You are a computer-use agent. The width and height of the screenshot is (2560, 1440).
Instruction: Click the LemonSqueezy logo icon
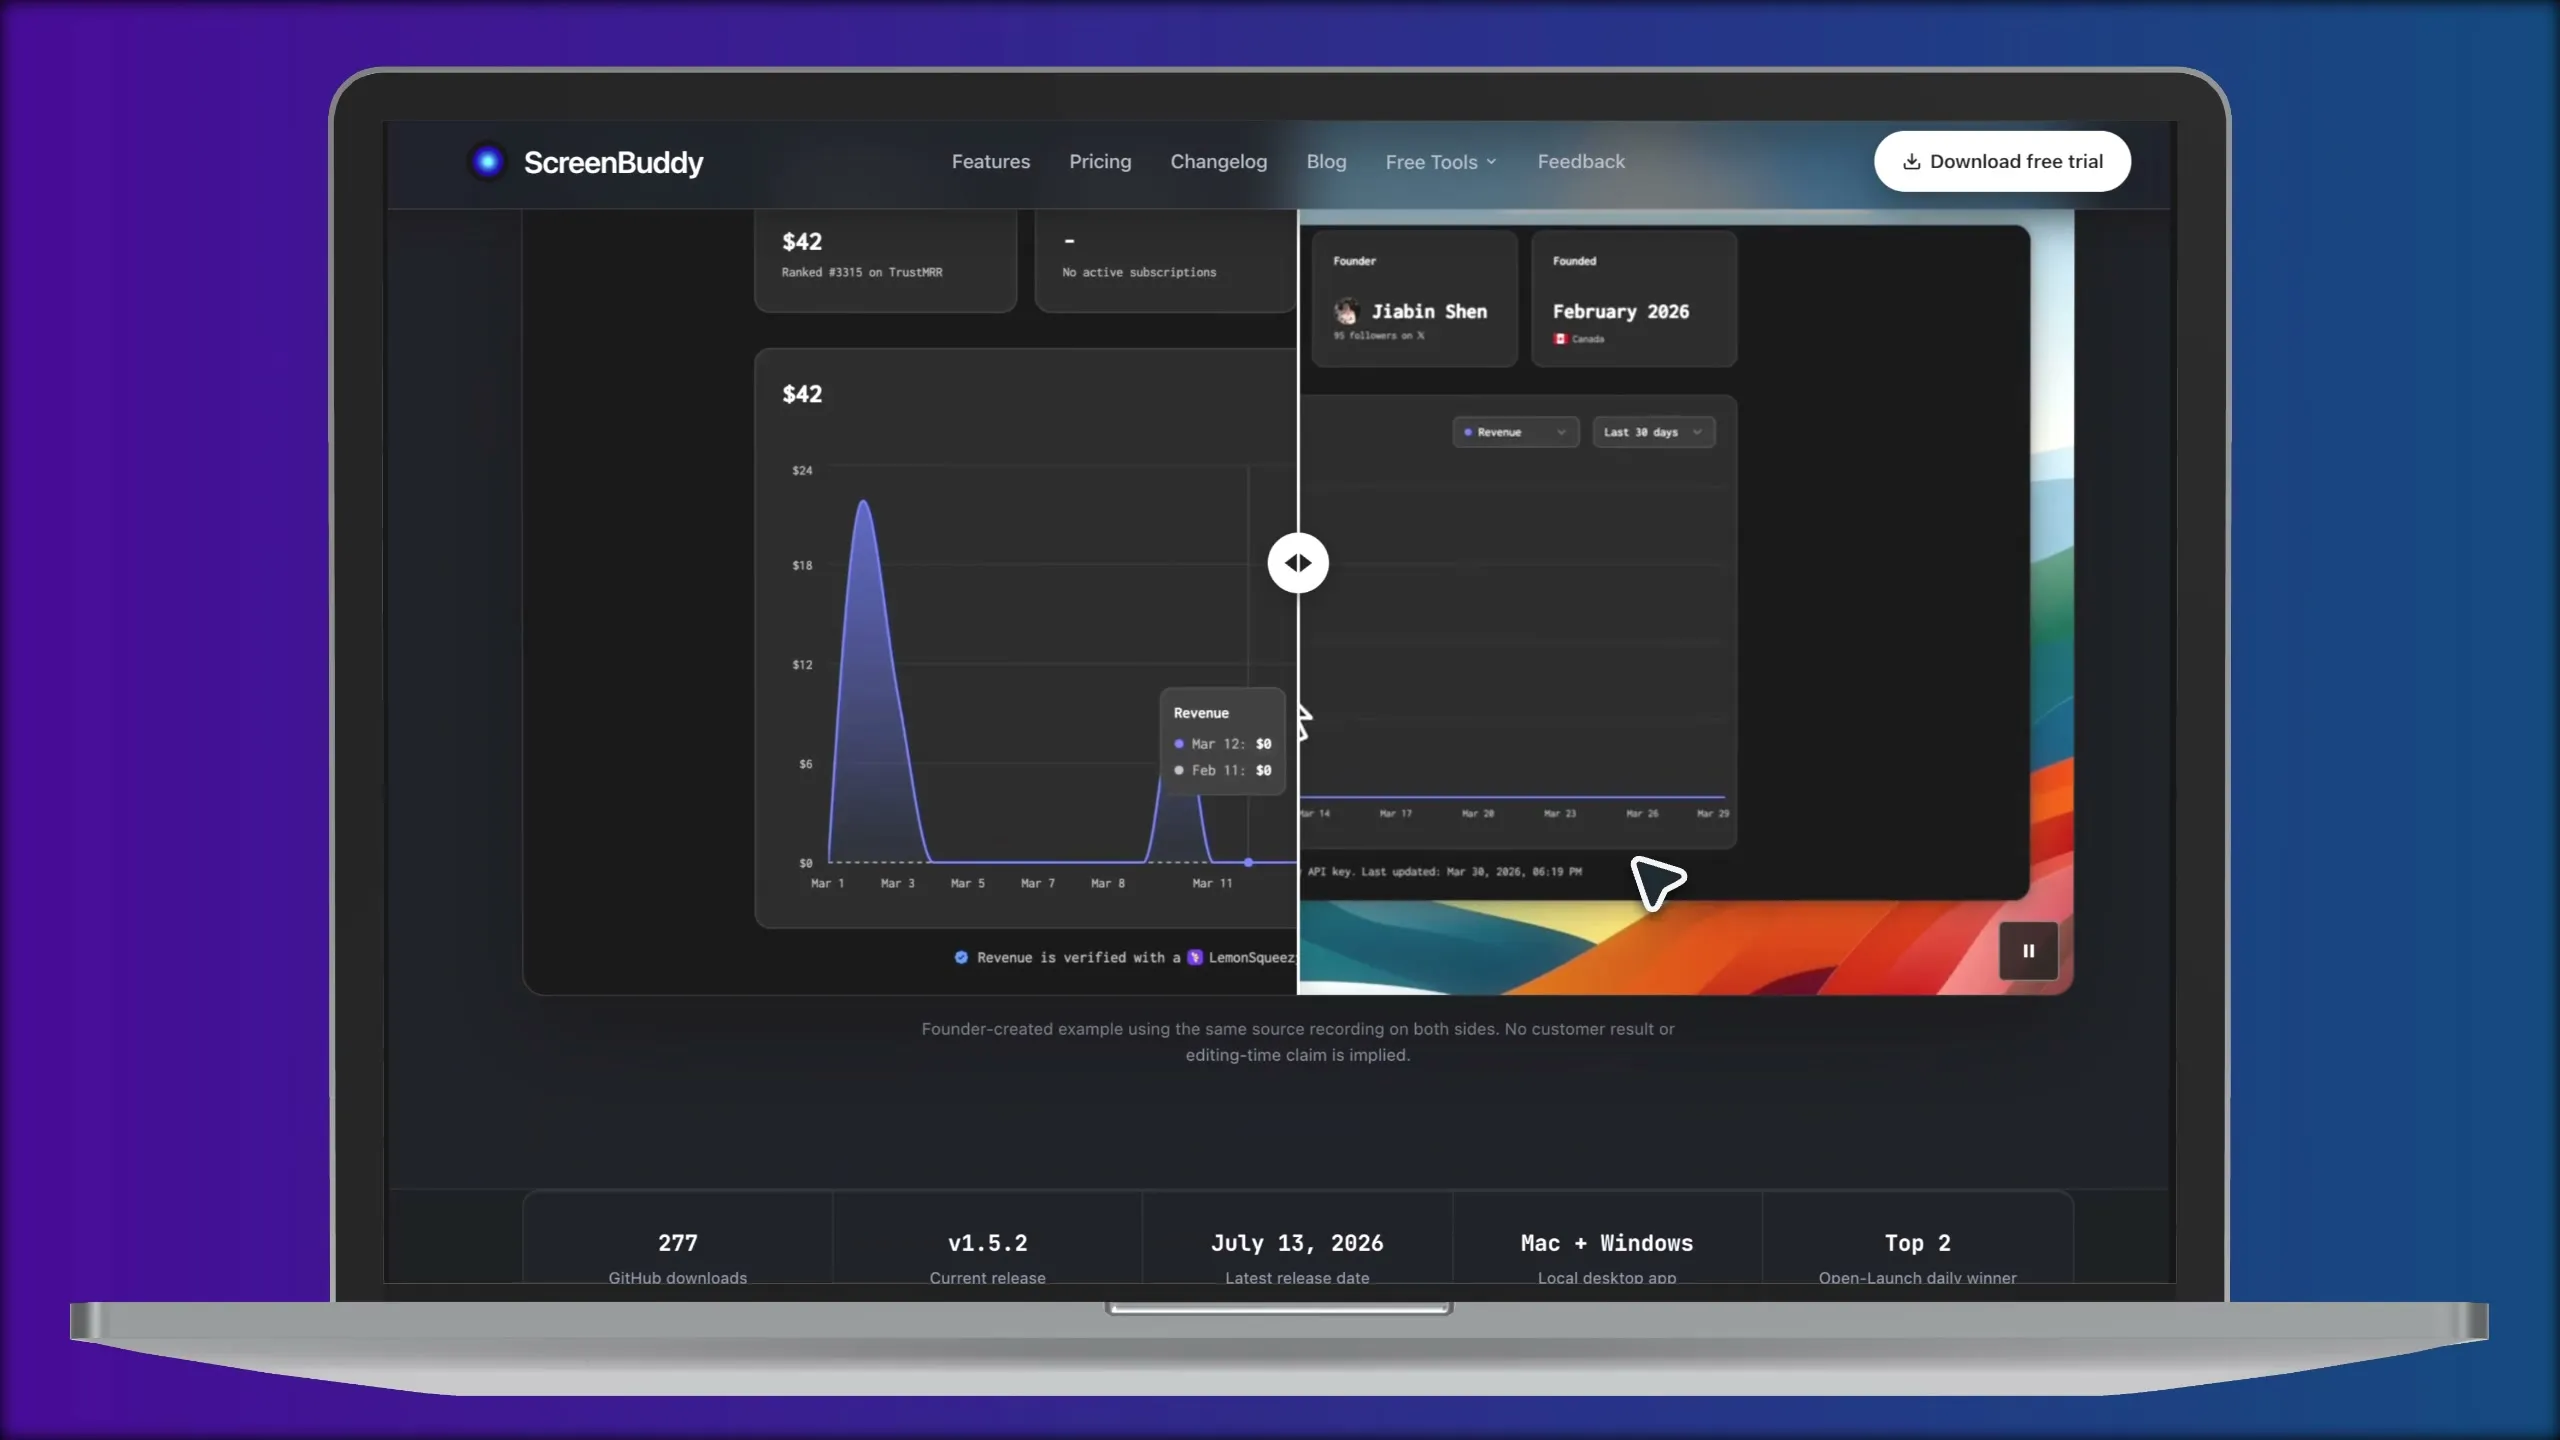pyautogui.click(x=1195, y=958)
